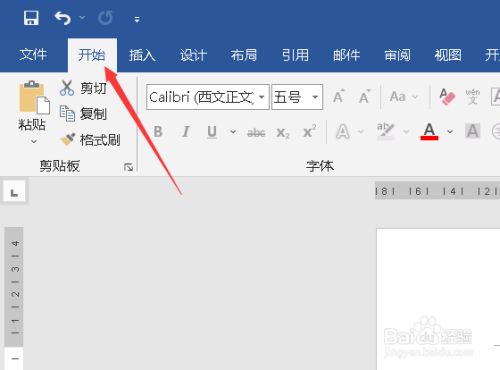Click the 复制 button

(83, 114)
